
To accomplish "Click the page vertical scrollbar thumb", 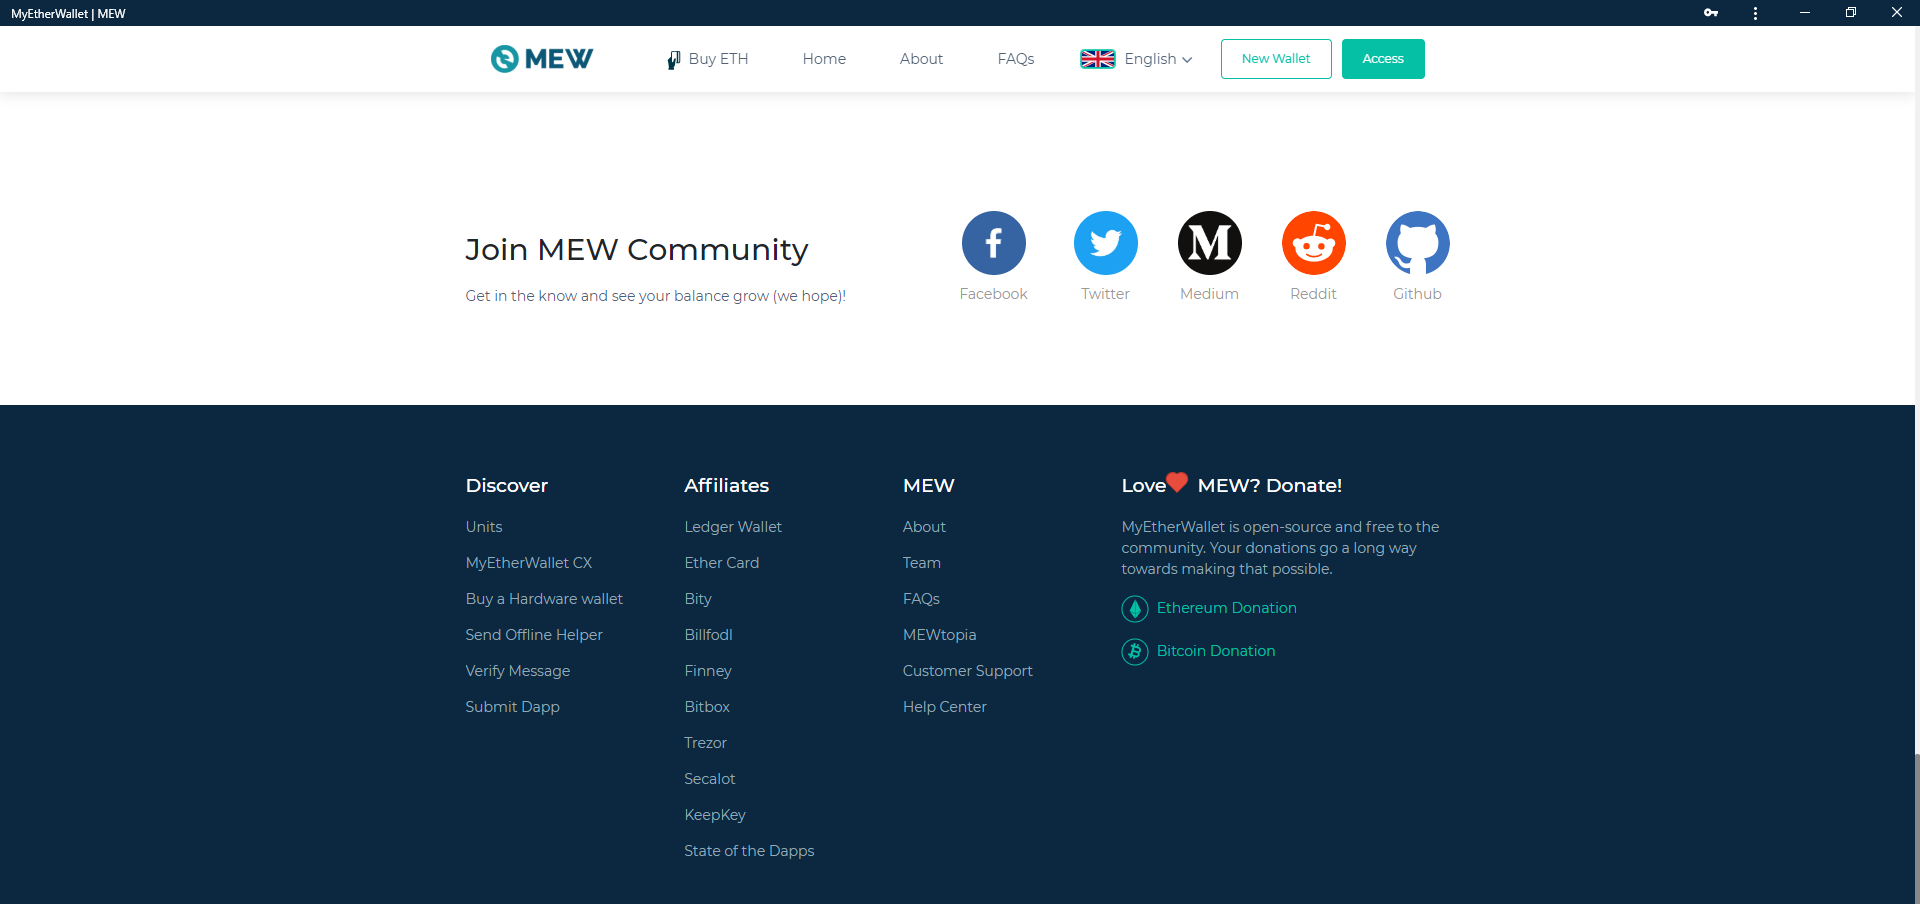I will [x=1917, y=829].
